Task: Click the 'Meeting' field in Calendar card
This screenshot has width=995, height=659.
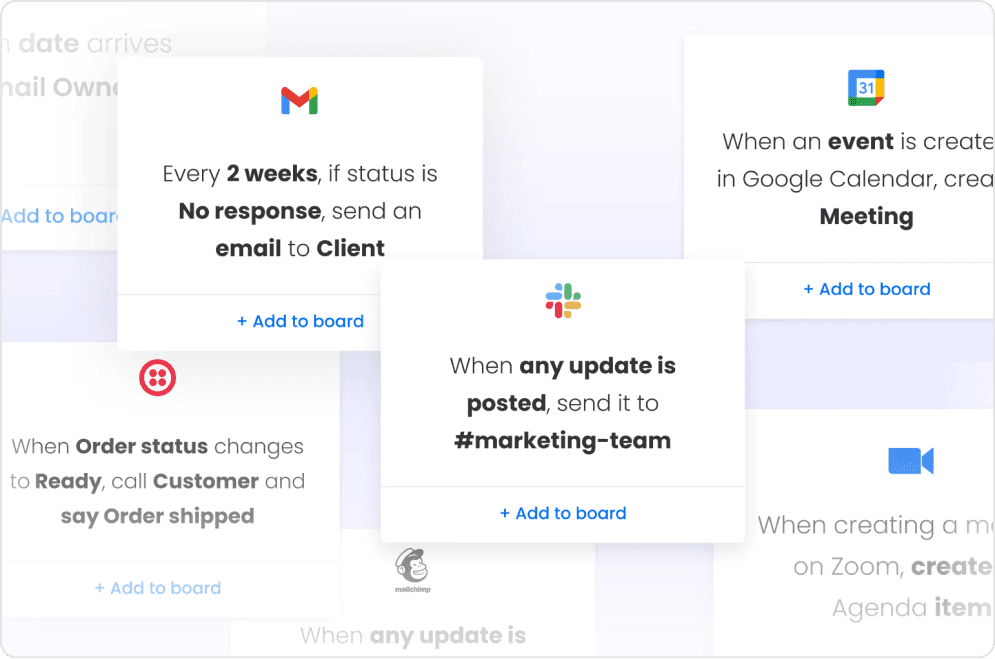Action: [867, 216]
